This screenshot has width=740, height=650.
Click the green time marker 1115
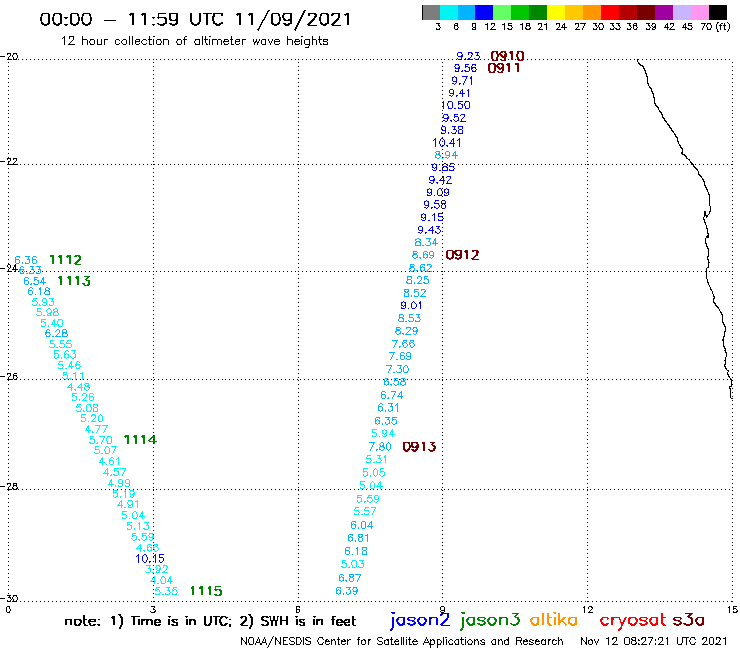coord(206,591)
